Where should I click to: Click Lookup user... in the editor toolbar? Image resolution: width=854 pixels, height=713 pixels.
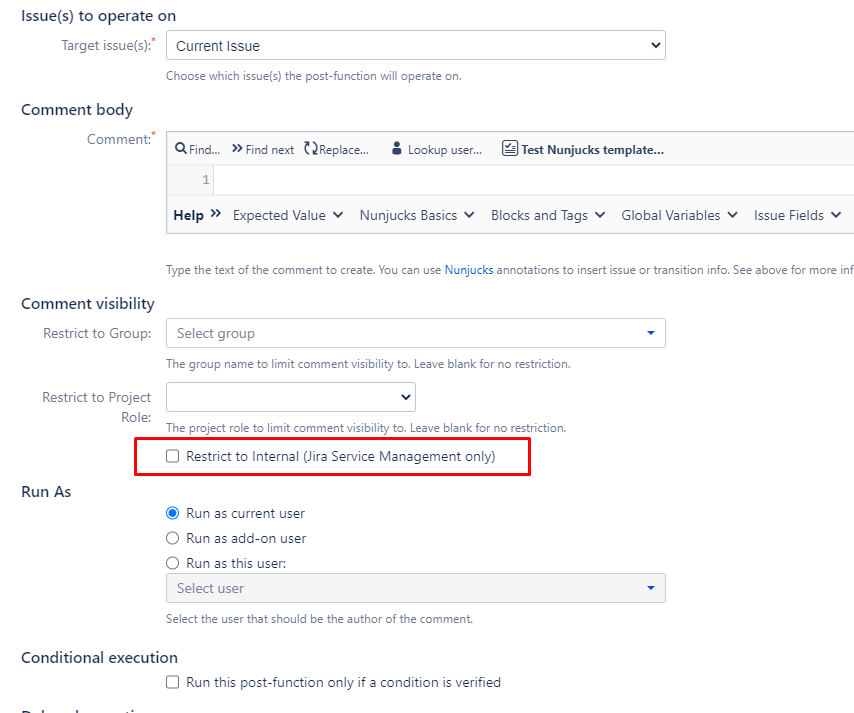445,150
